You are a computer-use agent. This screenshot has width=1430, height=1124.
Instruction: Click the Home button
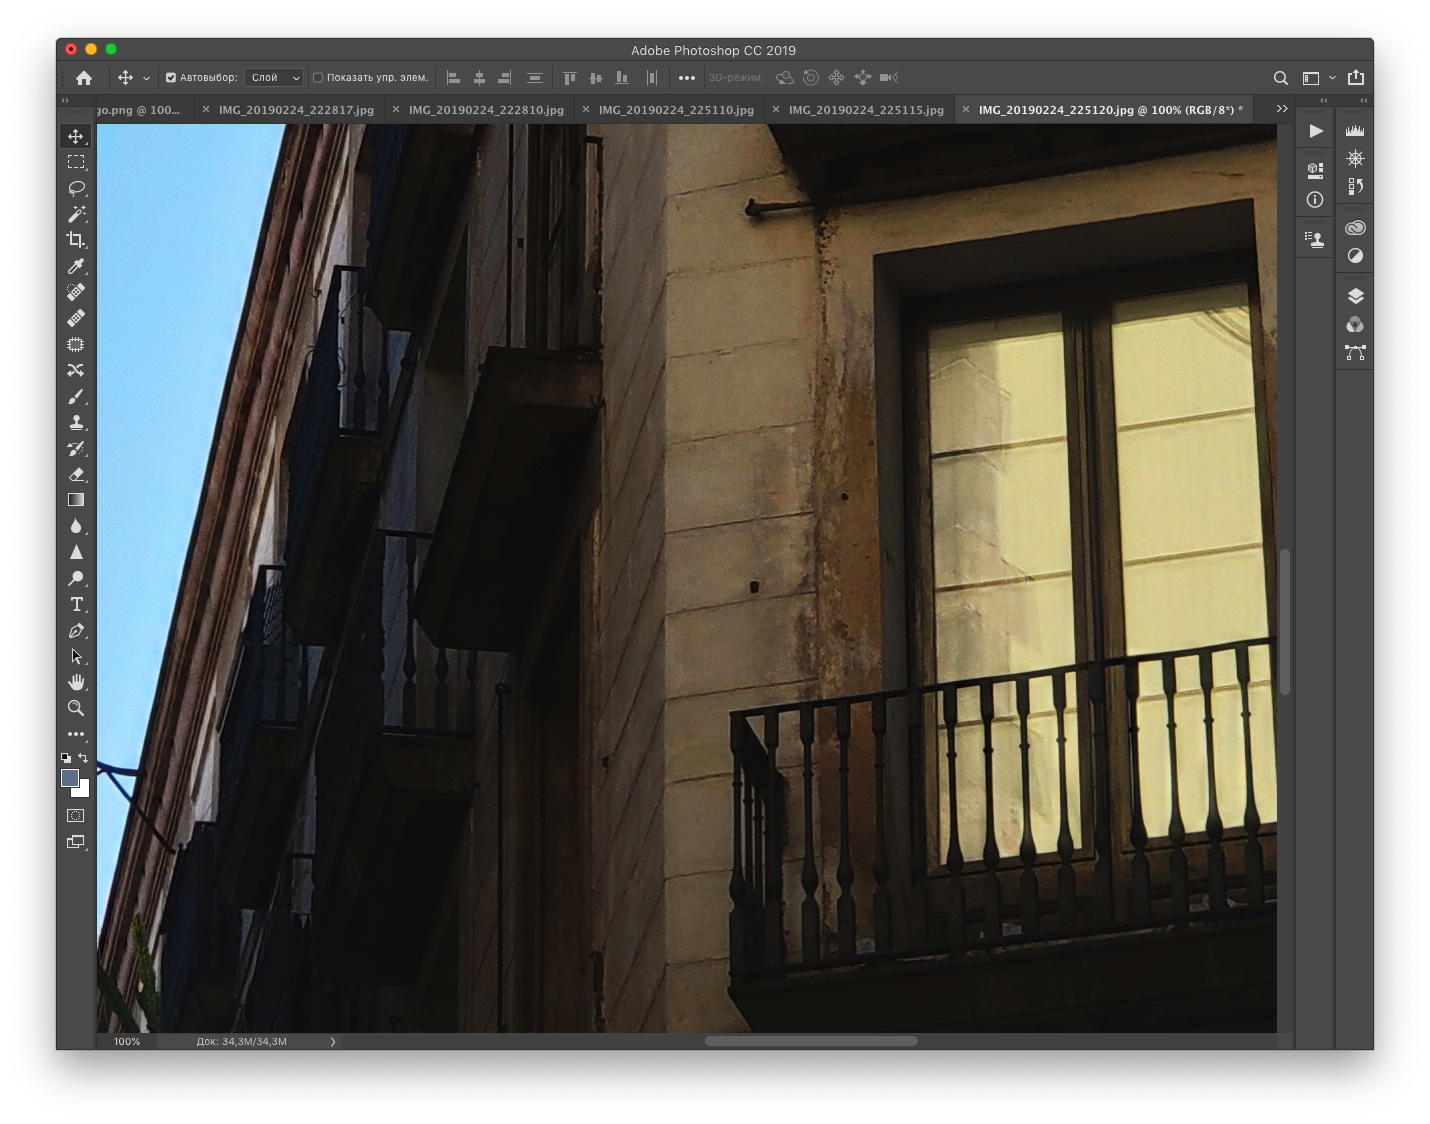click(84, 78)
